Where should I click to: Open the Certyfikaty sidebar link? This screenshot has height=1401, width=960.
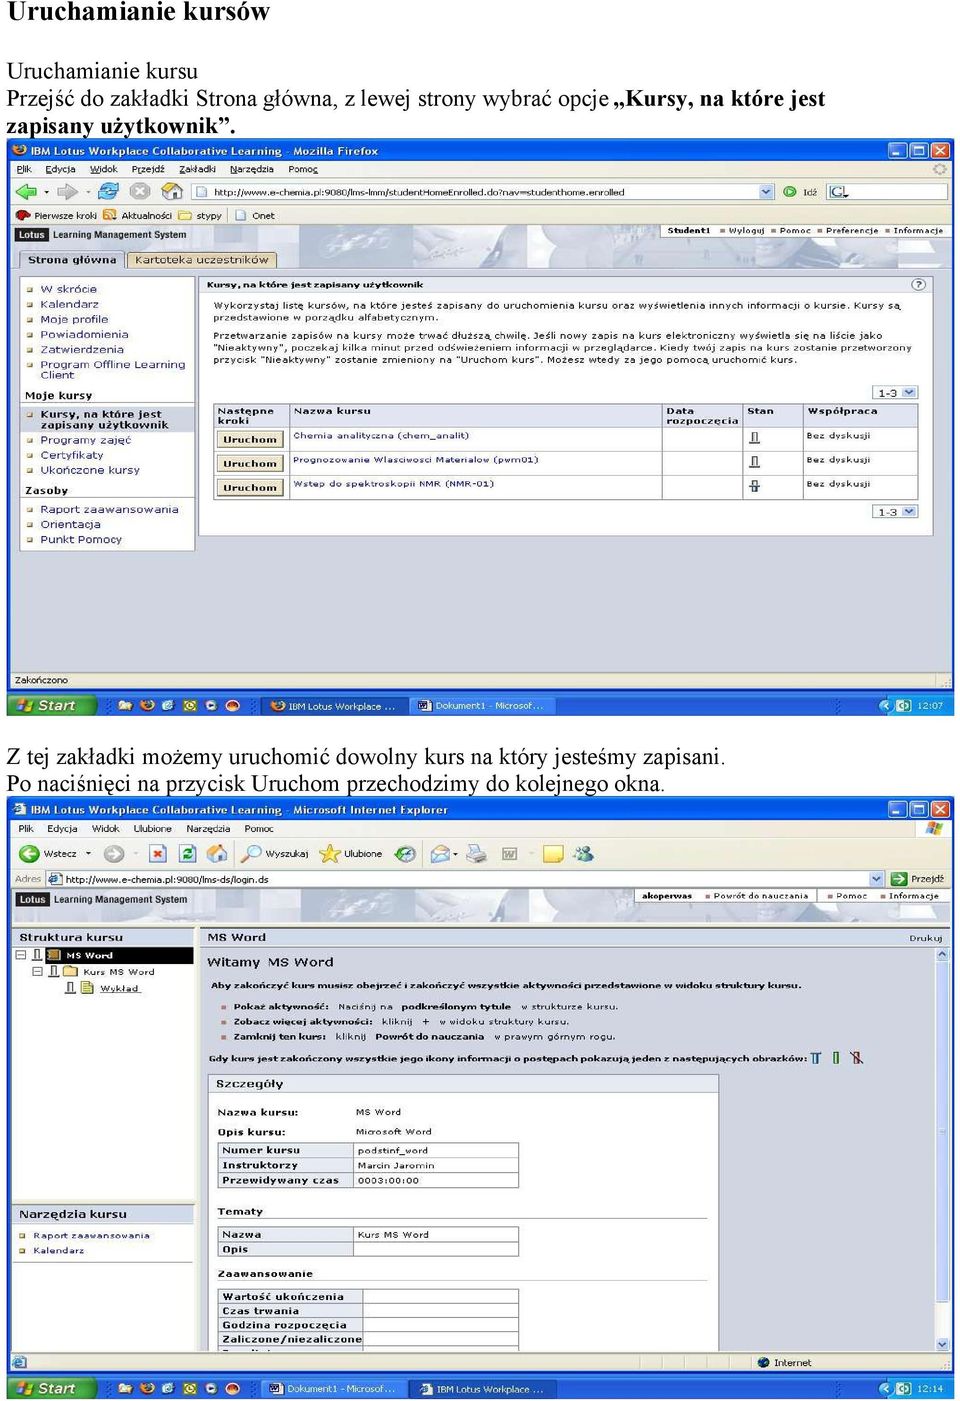(71, 455)
